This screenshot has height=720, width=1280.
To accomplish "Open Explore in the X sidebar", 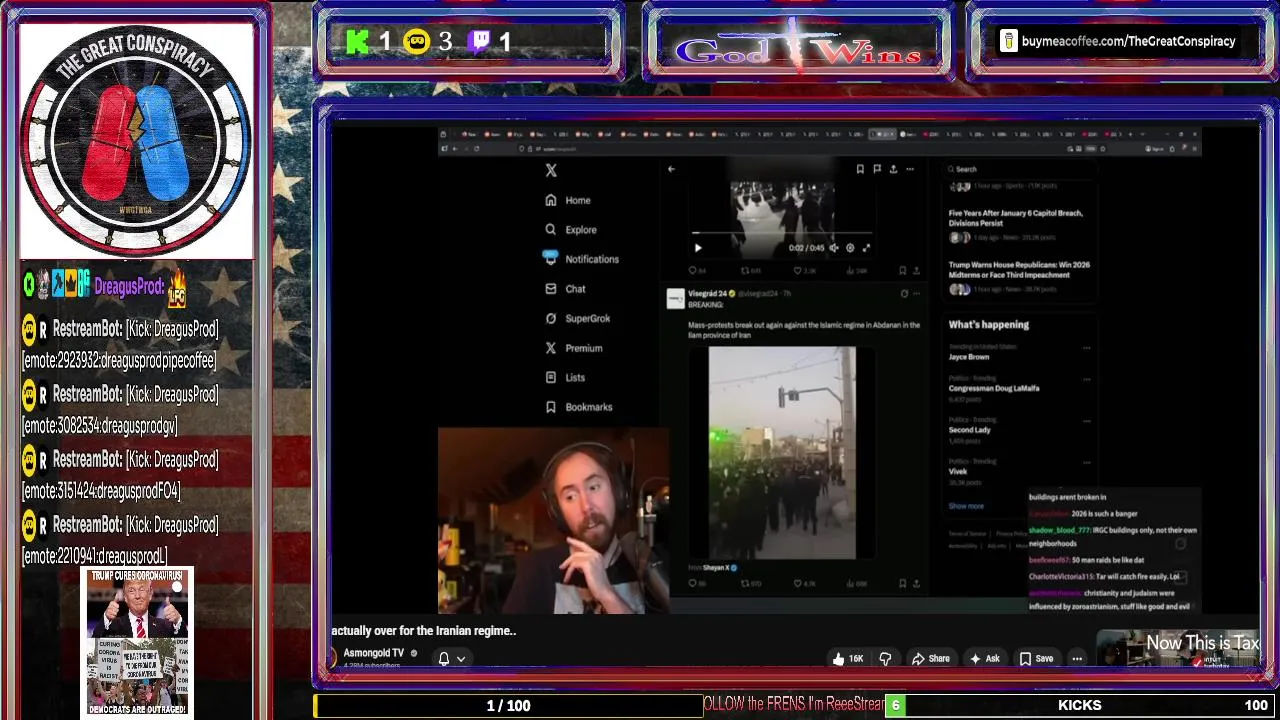I will (571, 229).
